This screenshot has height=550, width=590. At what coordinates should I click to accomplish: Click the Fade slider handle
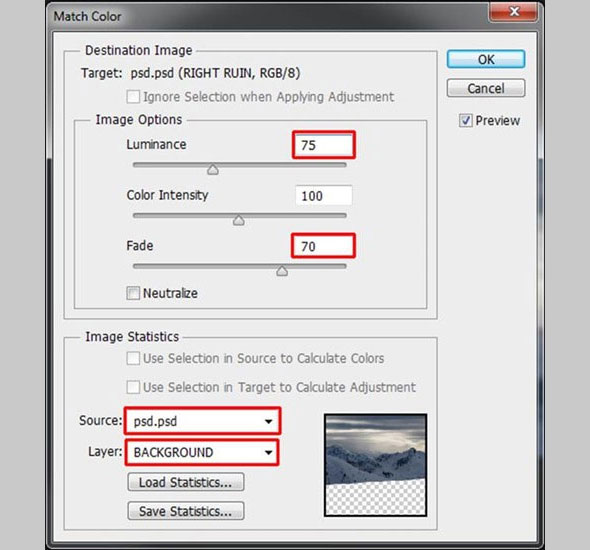[x=282, y=270]
